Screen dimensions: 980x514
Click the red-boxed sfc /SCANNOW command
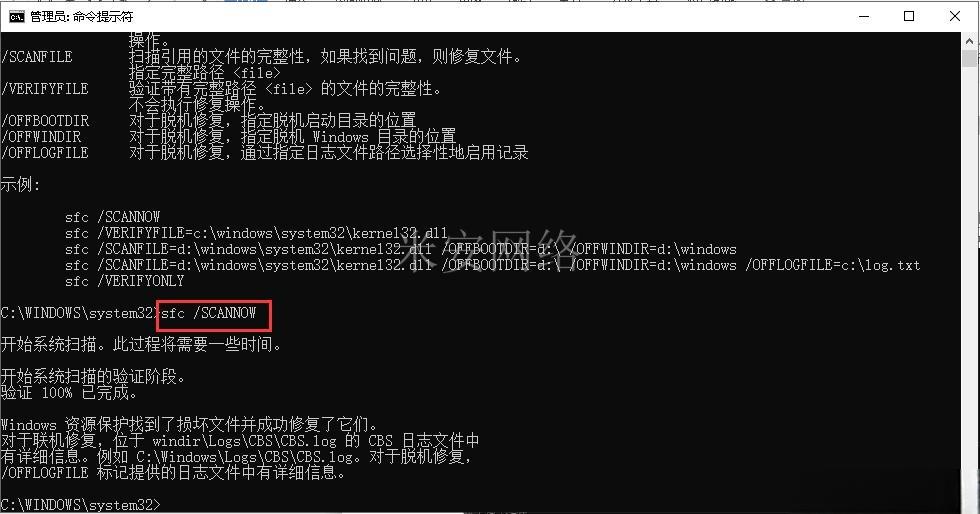pyautogui.click(x=209, y=313)
